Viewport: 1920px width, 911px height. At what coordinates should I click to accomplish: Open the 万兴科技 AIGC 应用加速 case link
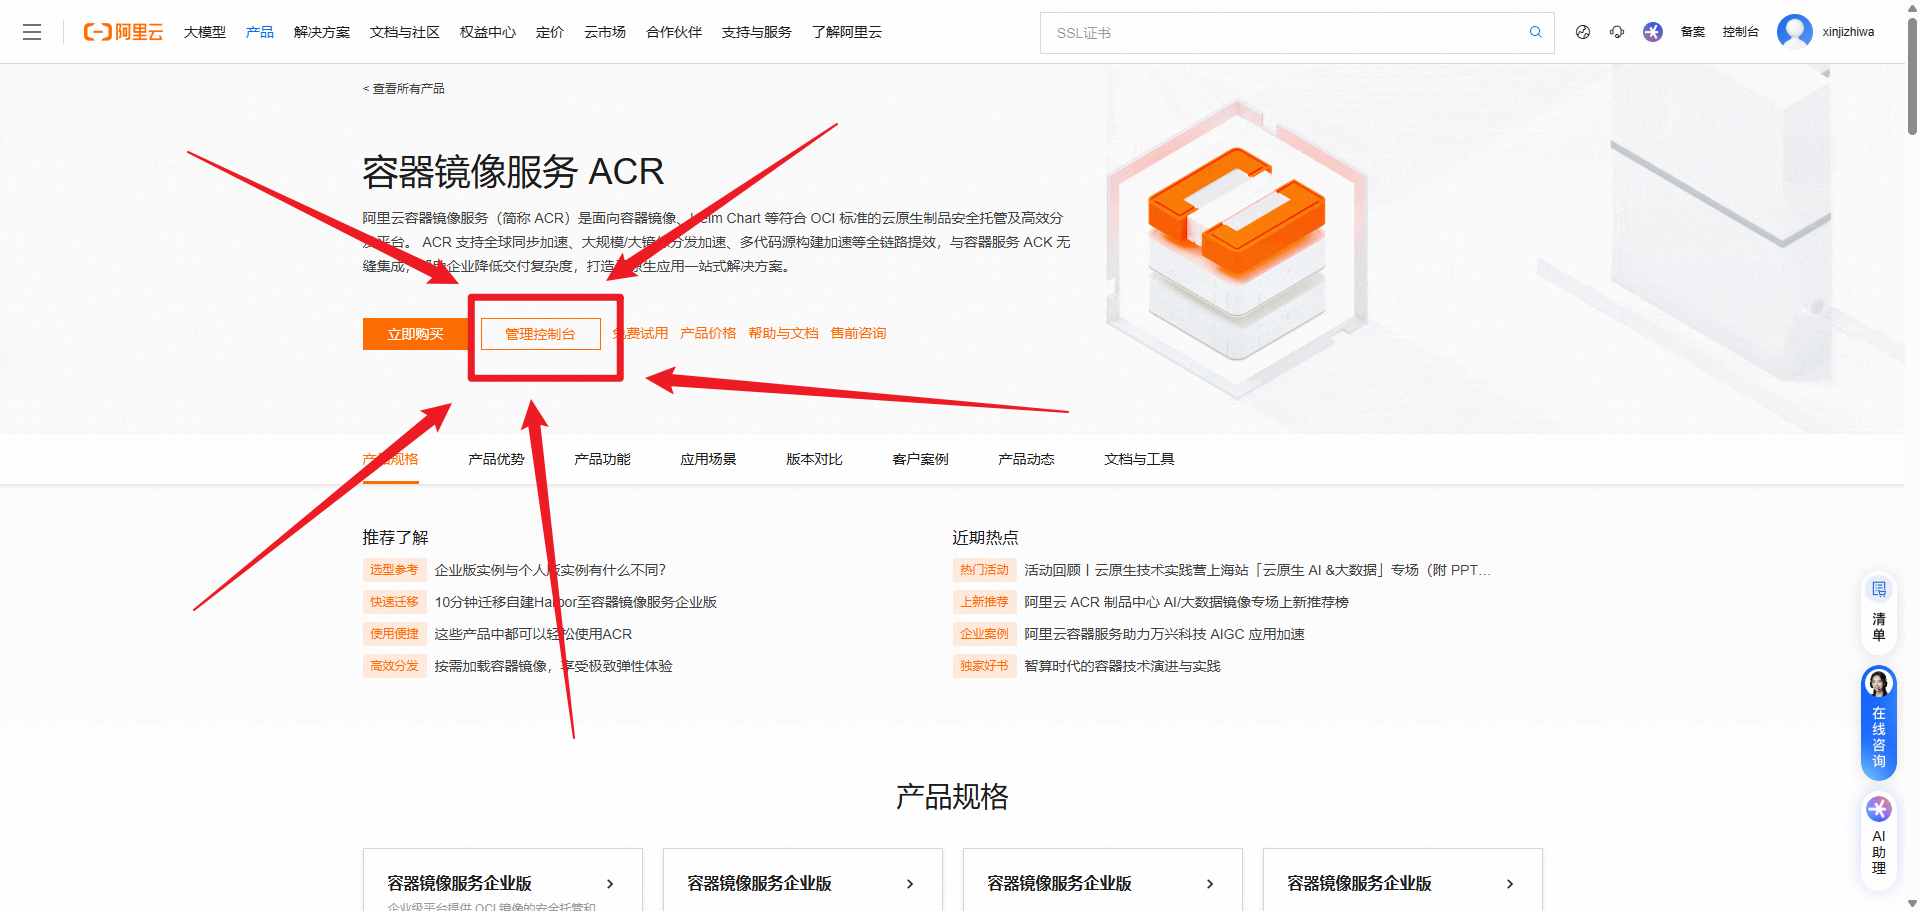1164,634
